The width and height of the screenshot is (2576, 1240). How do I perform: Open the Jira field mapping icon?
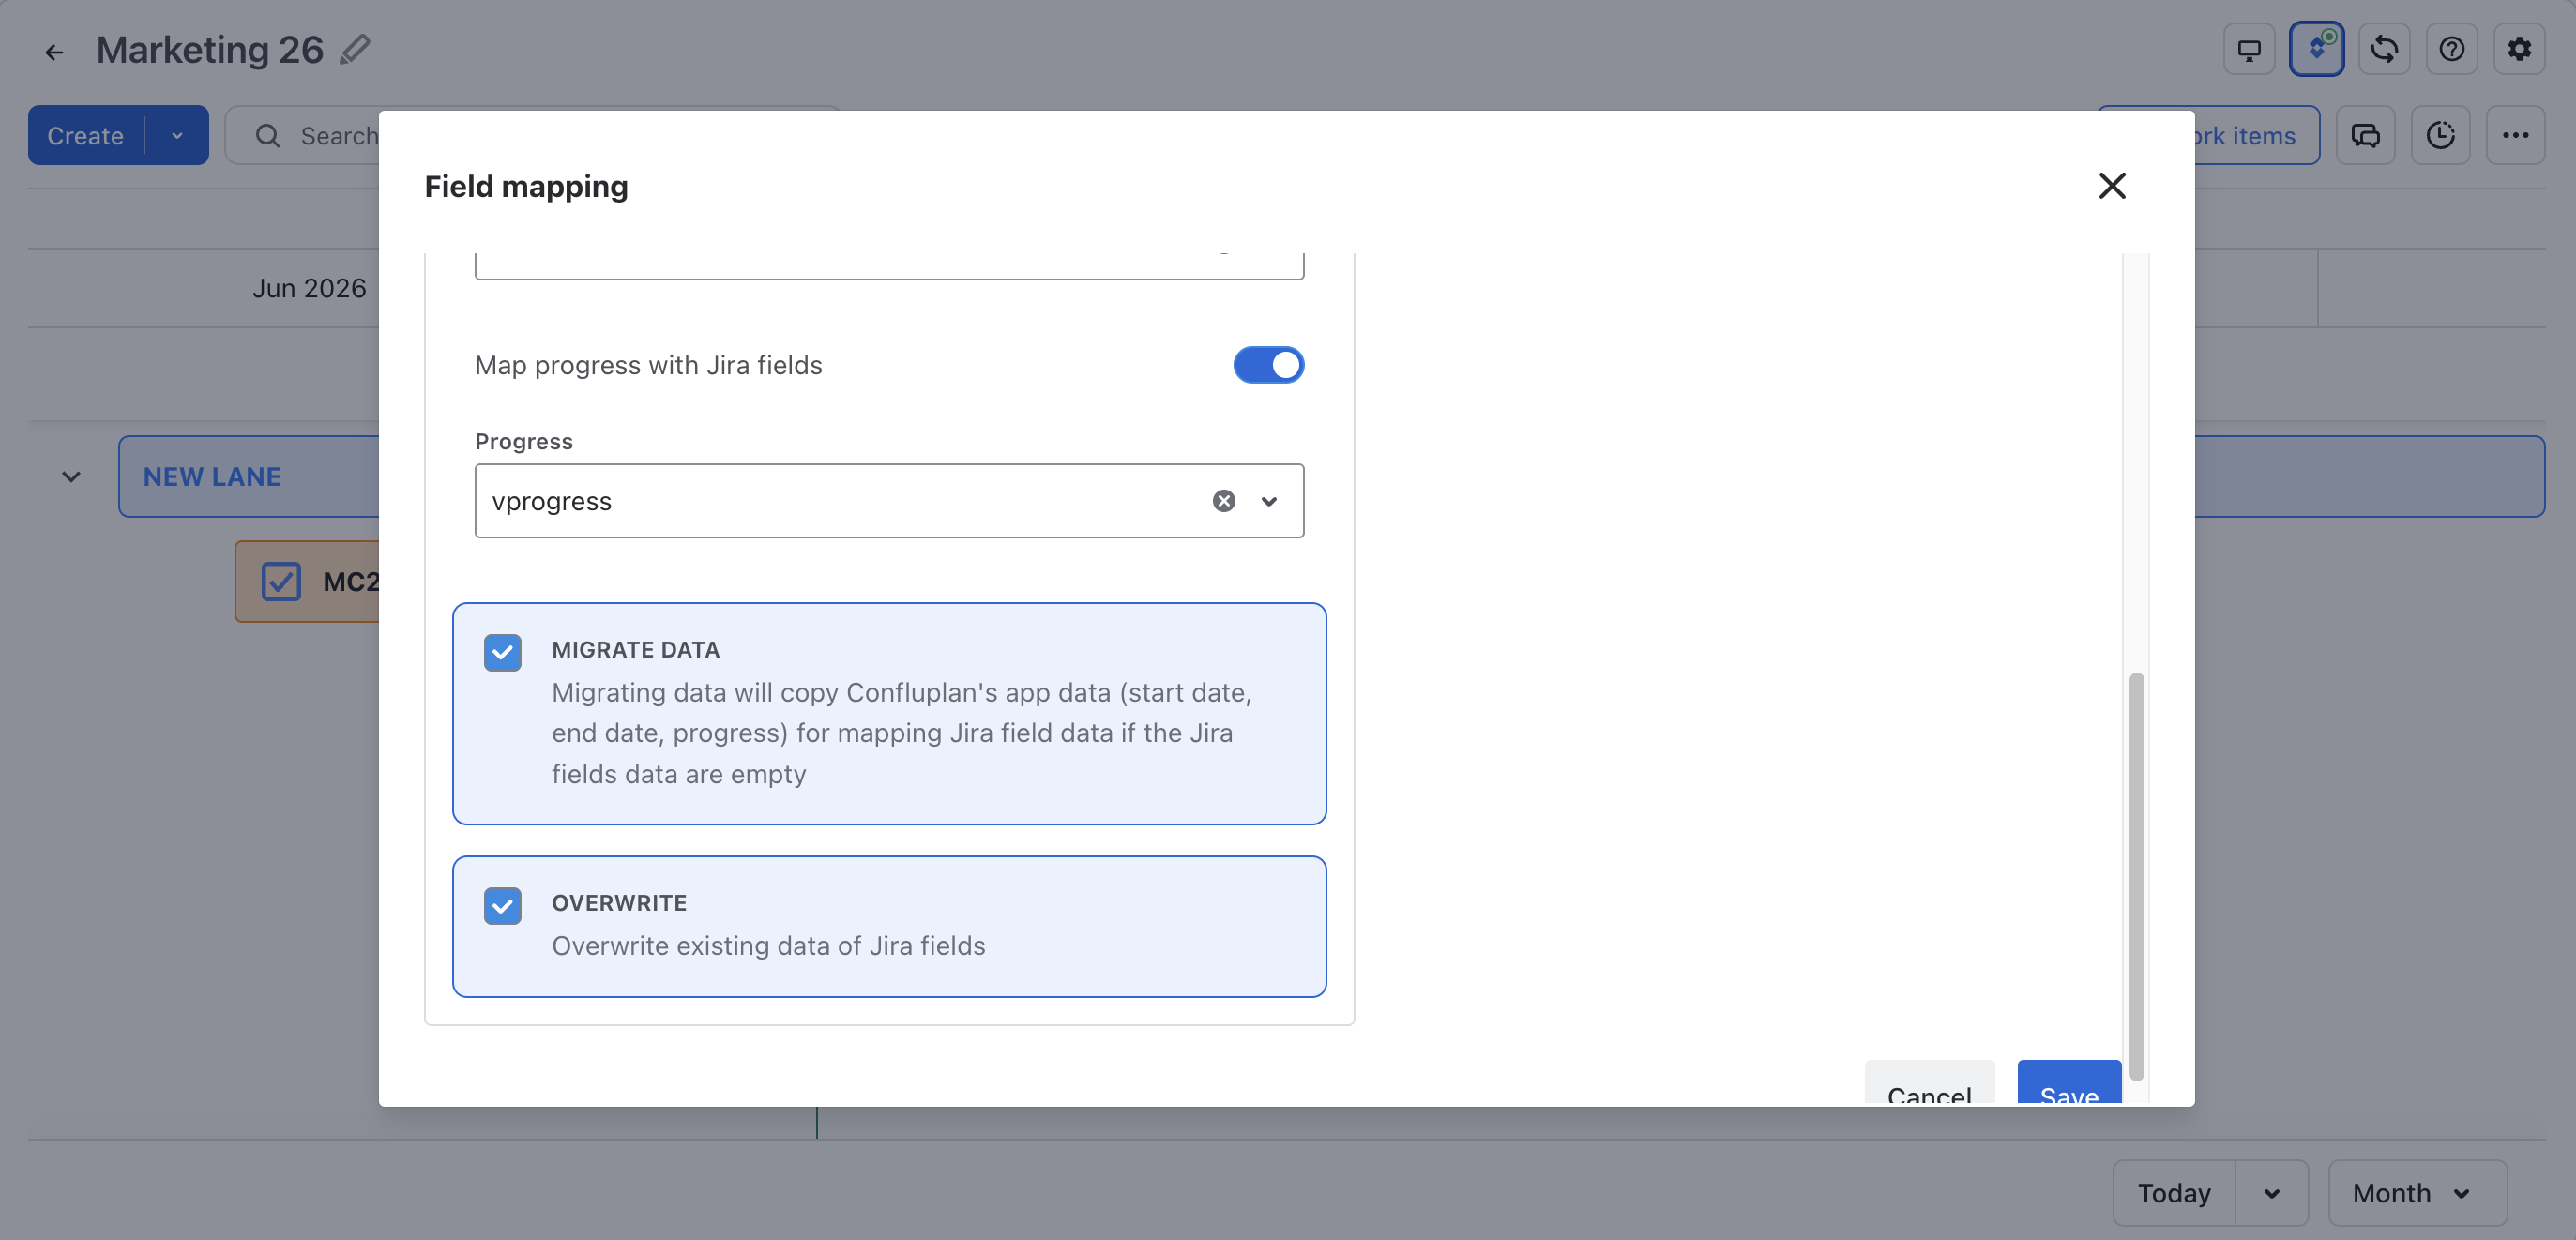(x=2317, y=49)
